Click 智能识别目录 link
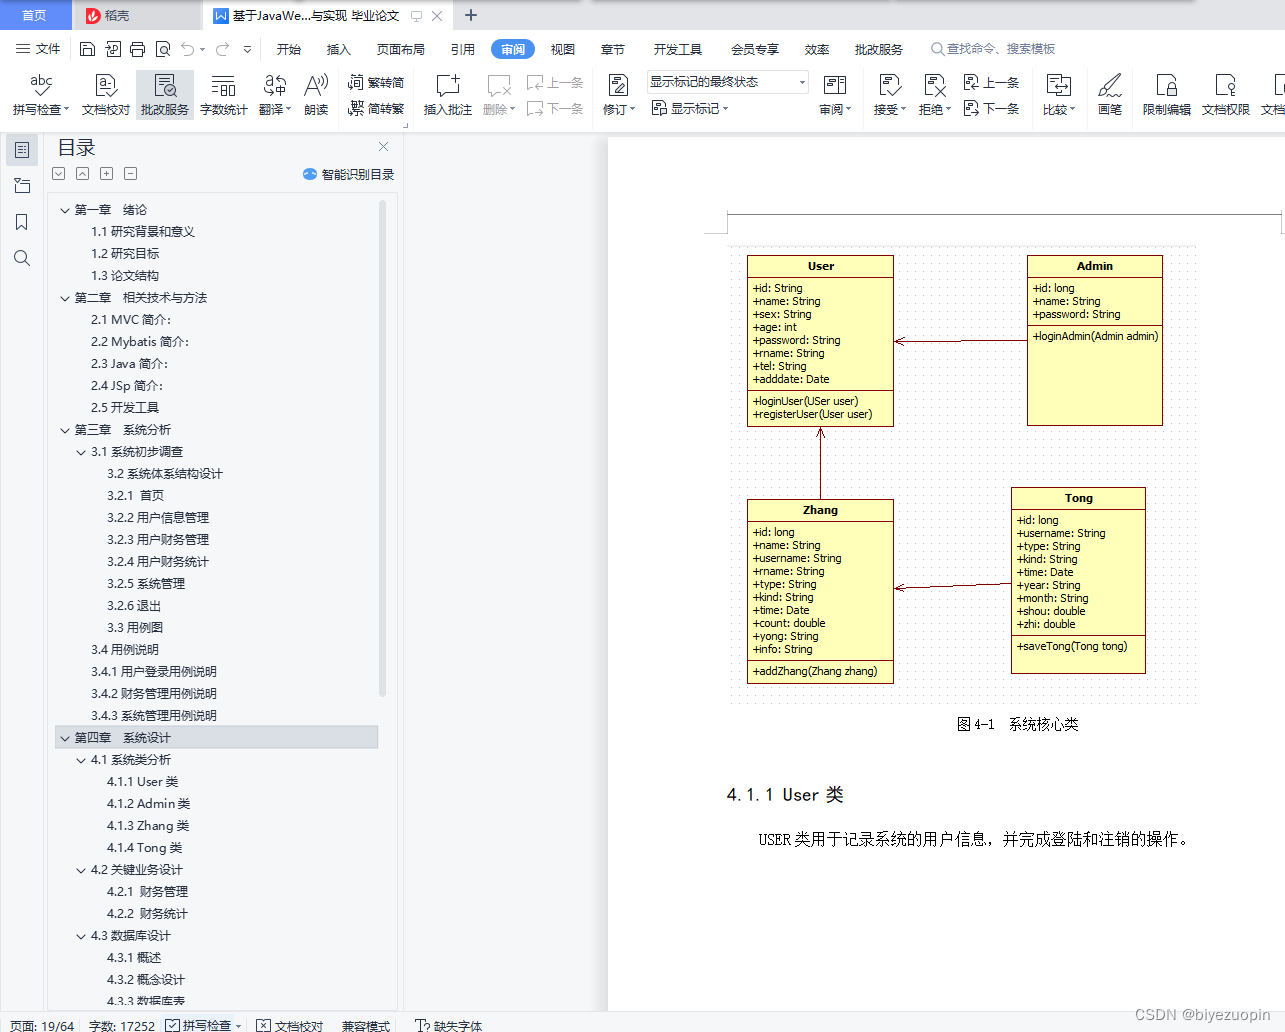 (349, 174)
